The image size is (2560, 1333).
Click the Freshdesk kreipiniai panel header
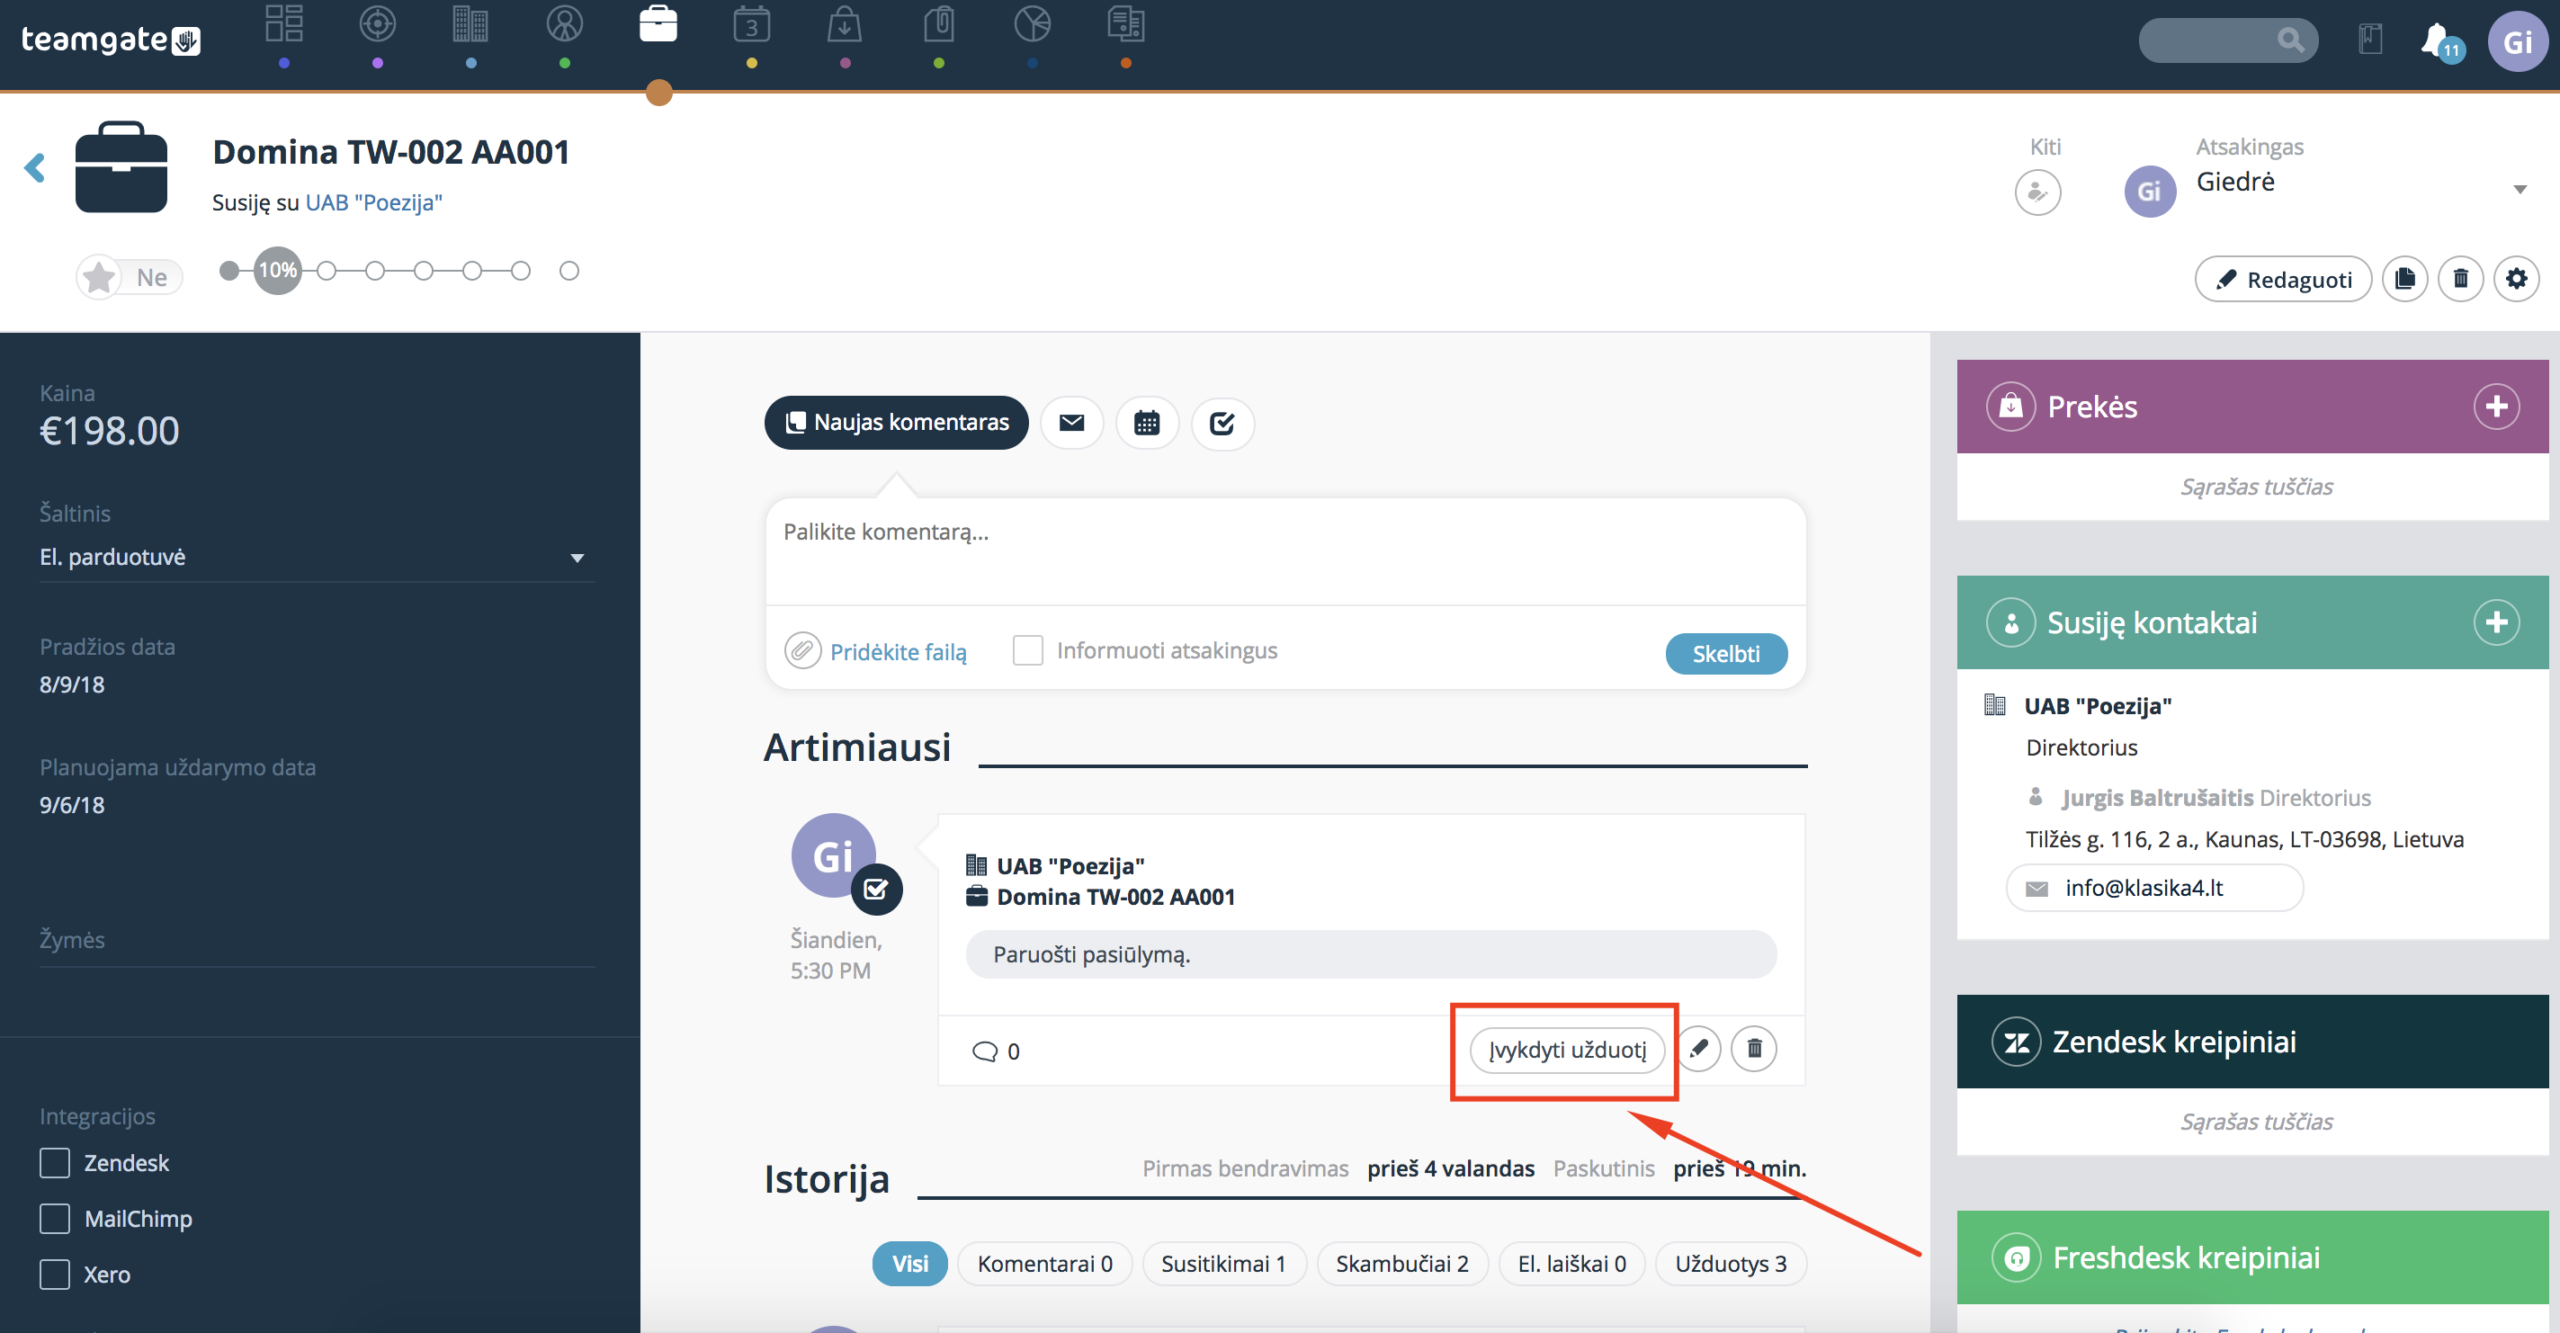[2252, 1257]
